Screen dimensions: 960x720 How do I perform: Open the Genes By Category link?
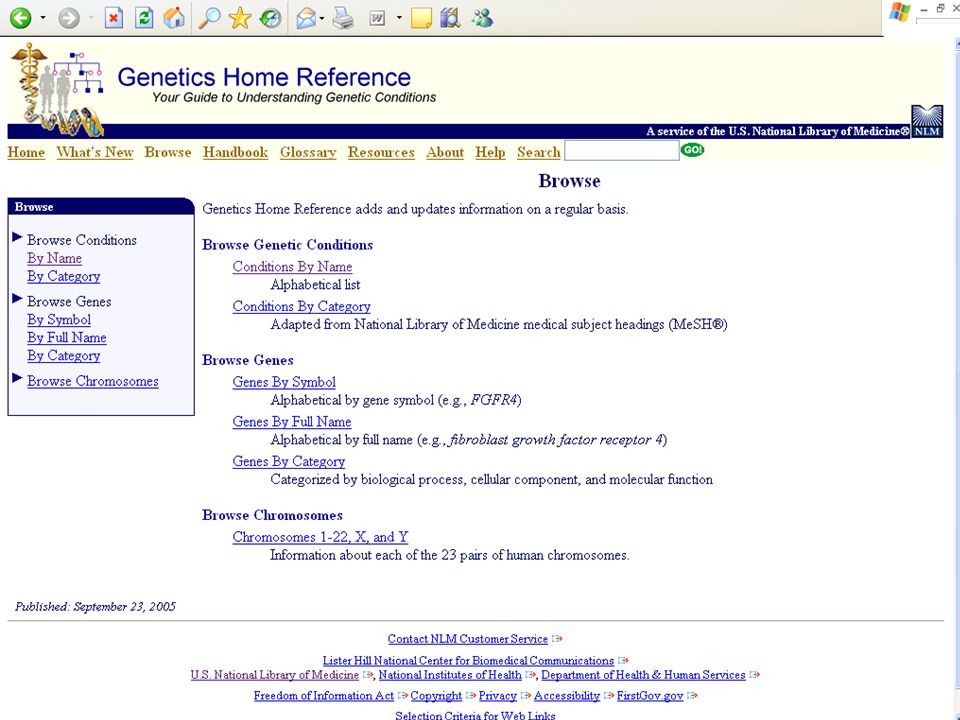[288, 462]
